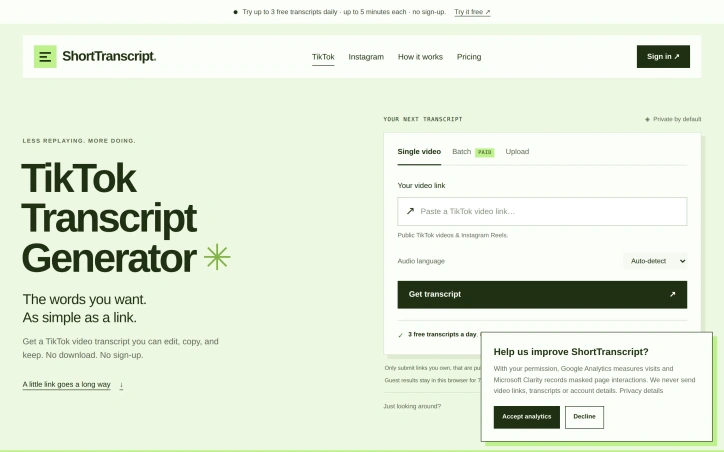
Task: Focus the Paste a TikTok video link field
Action: click(542, 211)
